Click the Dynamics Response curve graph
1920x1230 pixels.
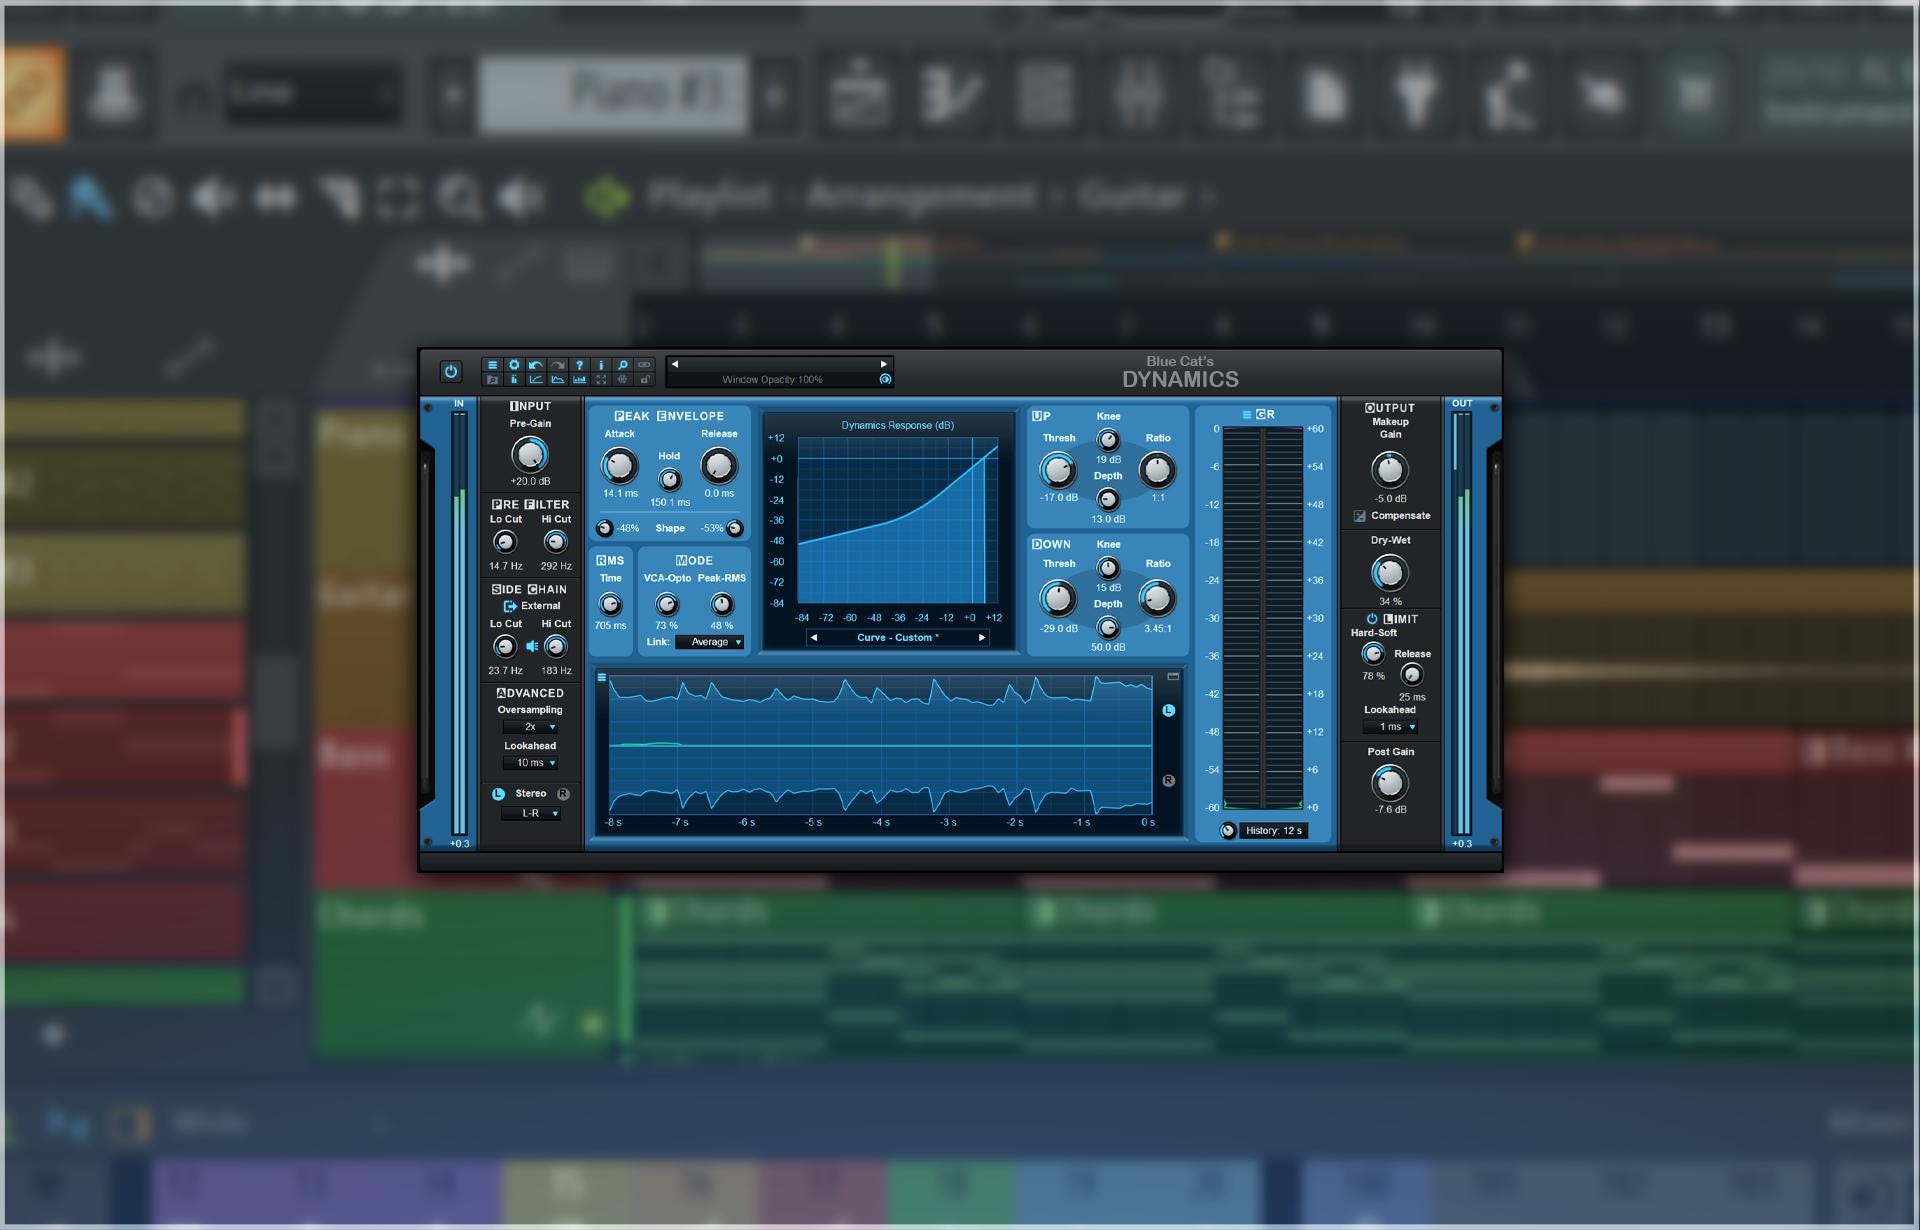897,519
